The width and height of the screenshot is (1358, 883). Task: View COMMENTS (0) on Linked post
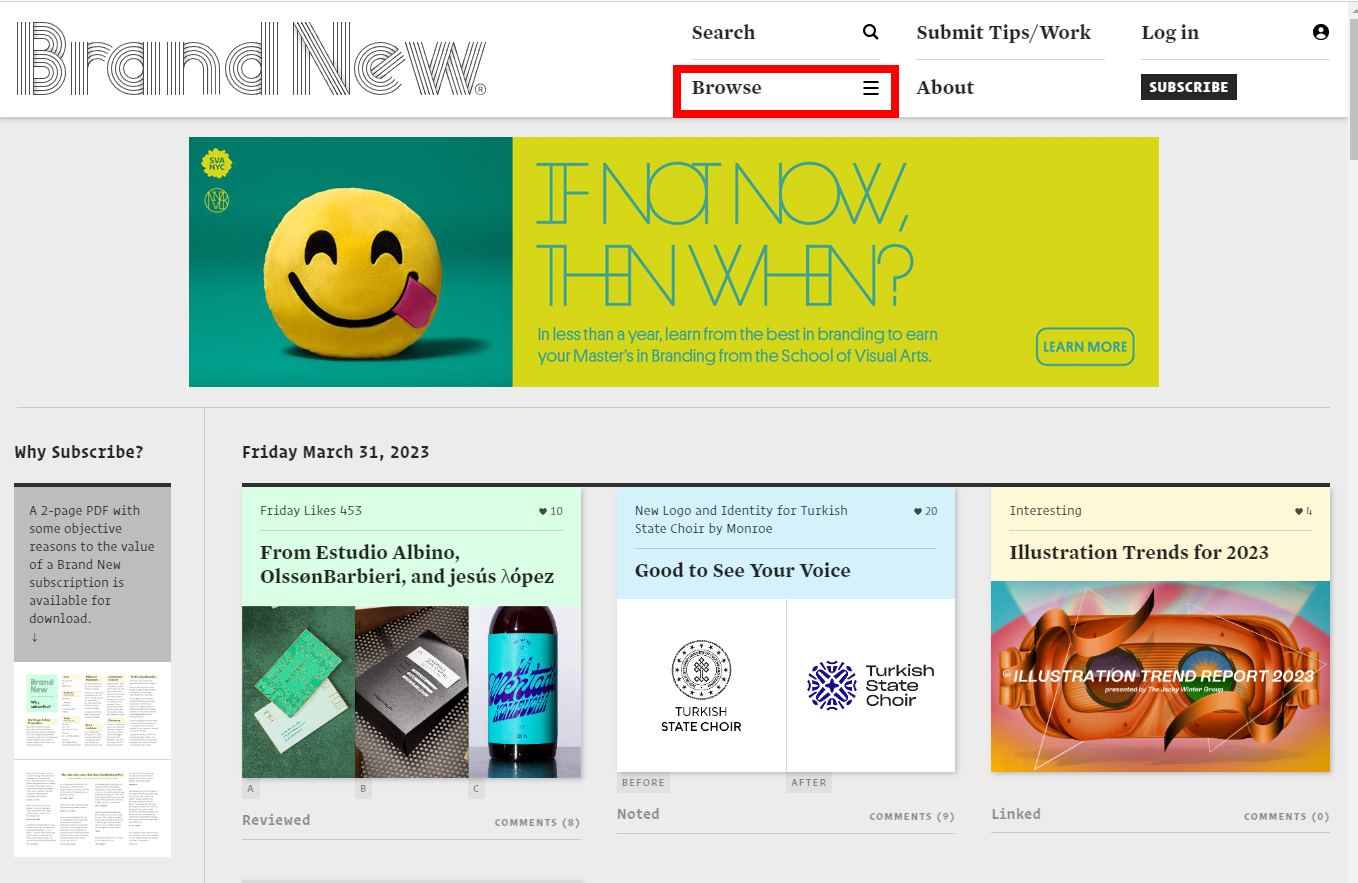pos(1287,816)
